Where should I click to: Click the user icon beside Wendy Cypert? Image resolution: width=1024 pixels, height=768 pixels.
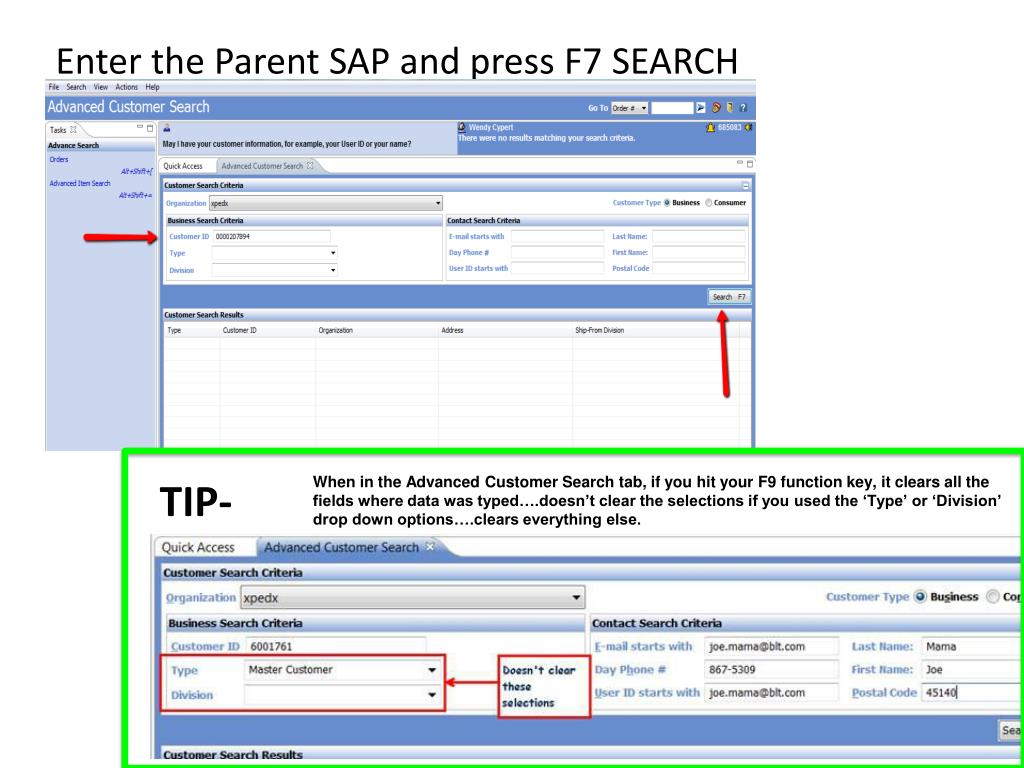462,127
